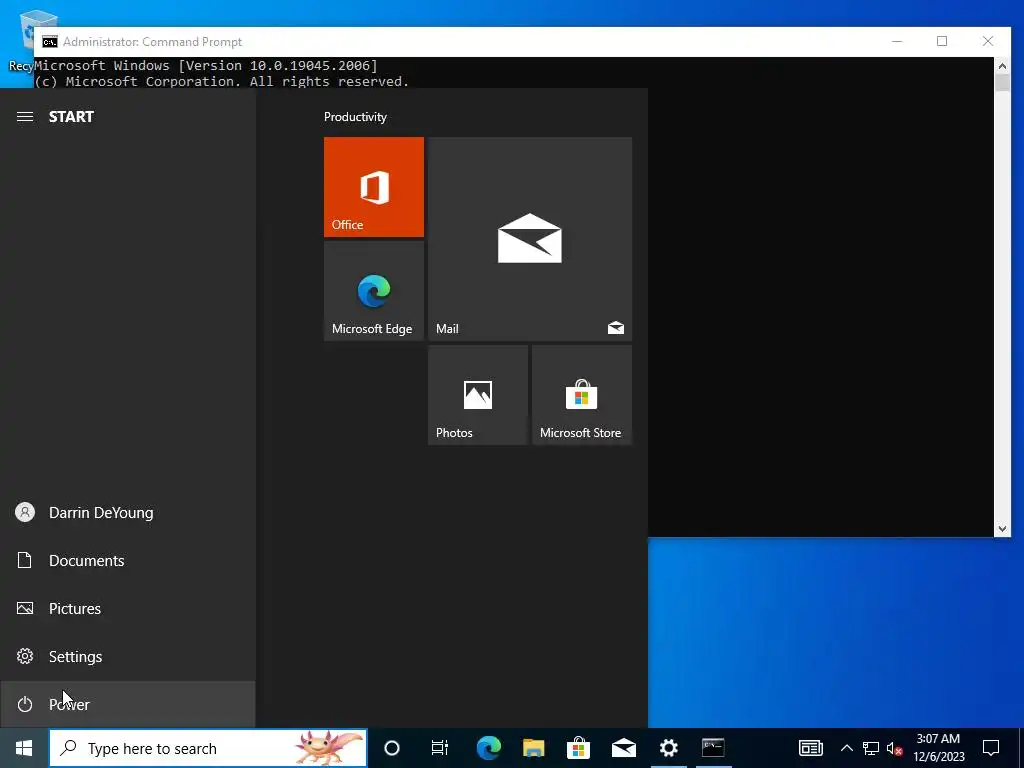
Task: Open File Explorer from taskbar
Action: click(534, 748)
